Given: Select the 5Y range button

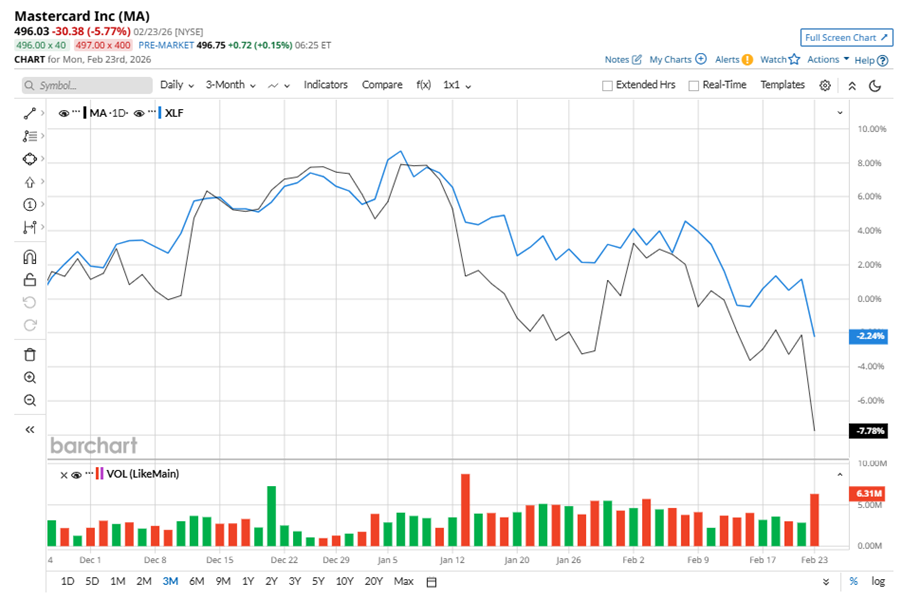Looking at the screenshot, I should (318, 581).
